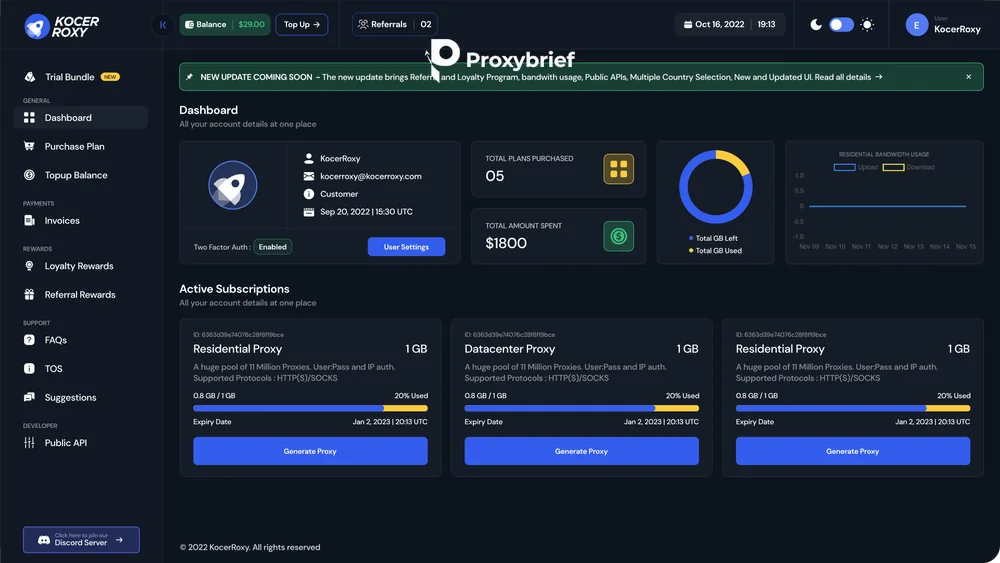Click the Two Factor Auth Enabled badge
Viewport: 1000px width, 563px height.
pyautogui.click(x=272, y=247)
